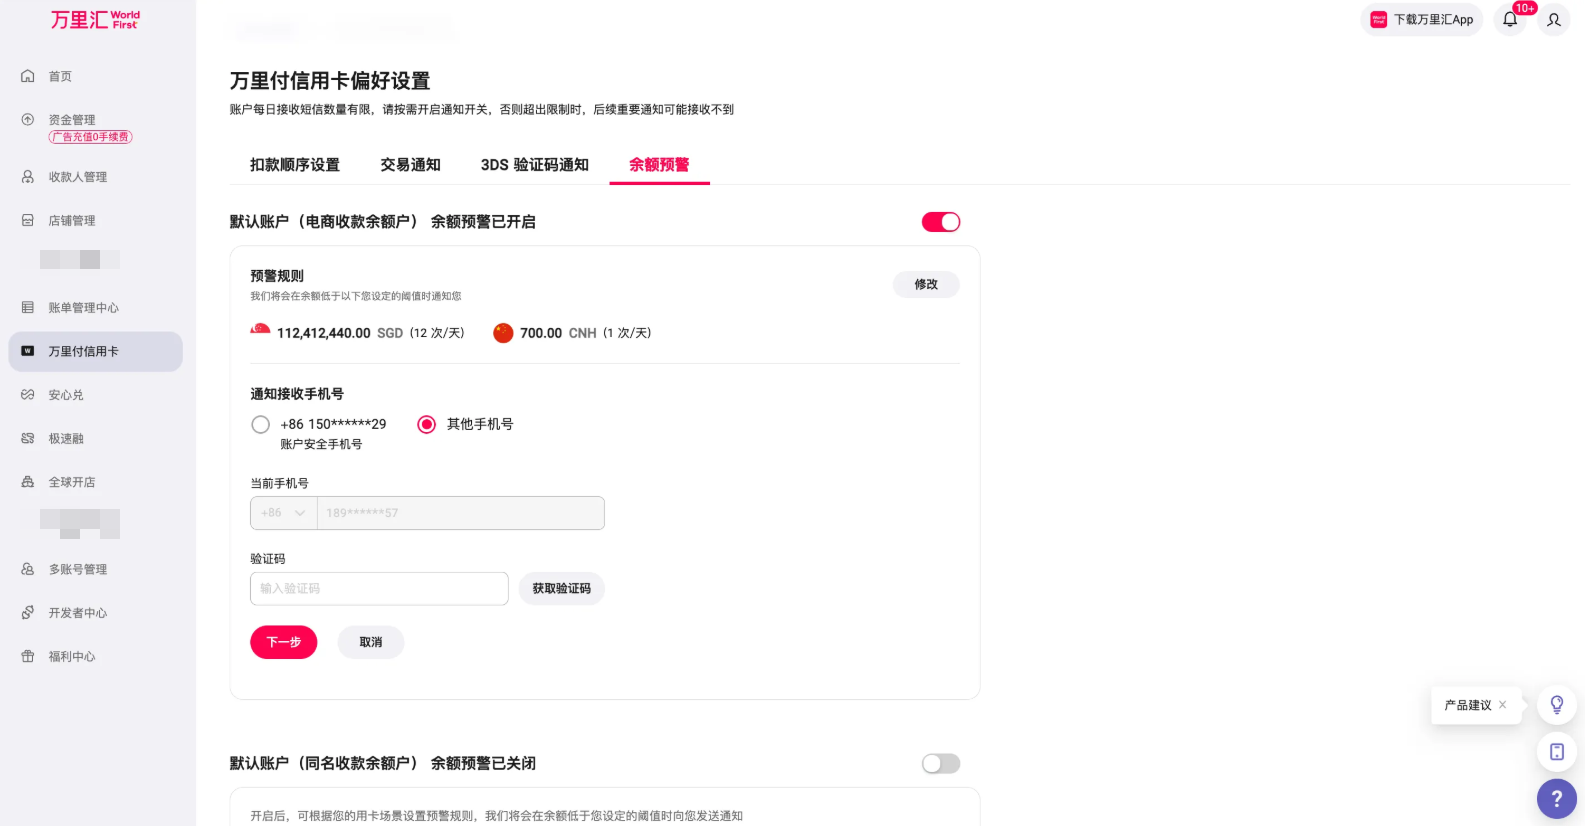Click the floating calculator icon
Screen dimensions: 1585x826
pos(1556,752)
